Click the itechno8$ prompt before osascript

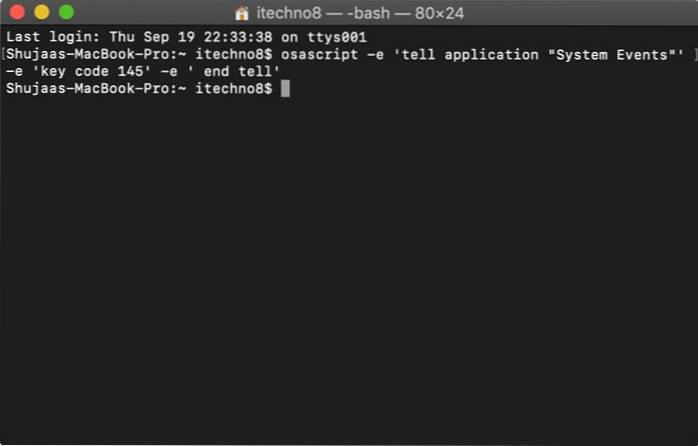click(234, 55)
